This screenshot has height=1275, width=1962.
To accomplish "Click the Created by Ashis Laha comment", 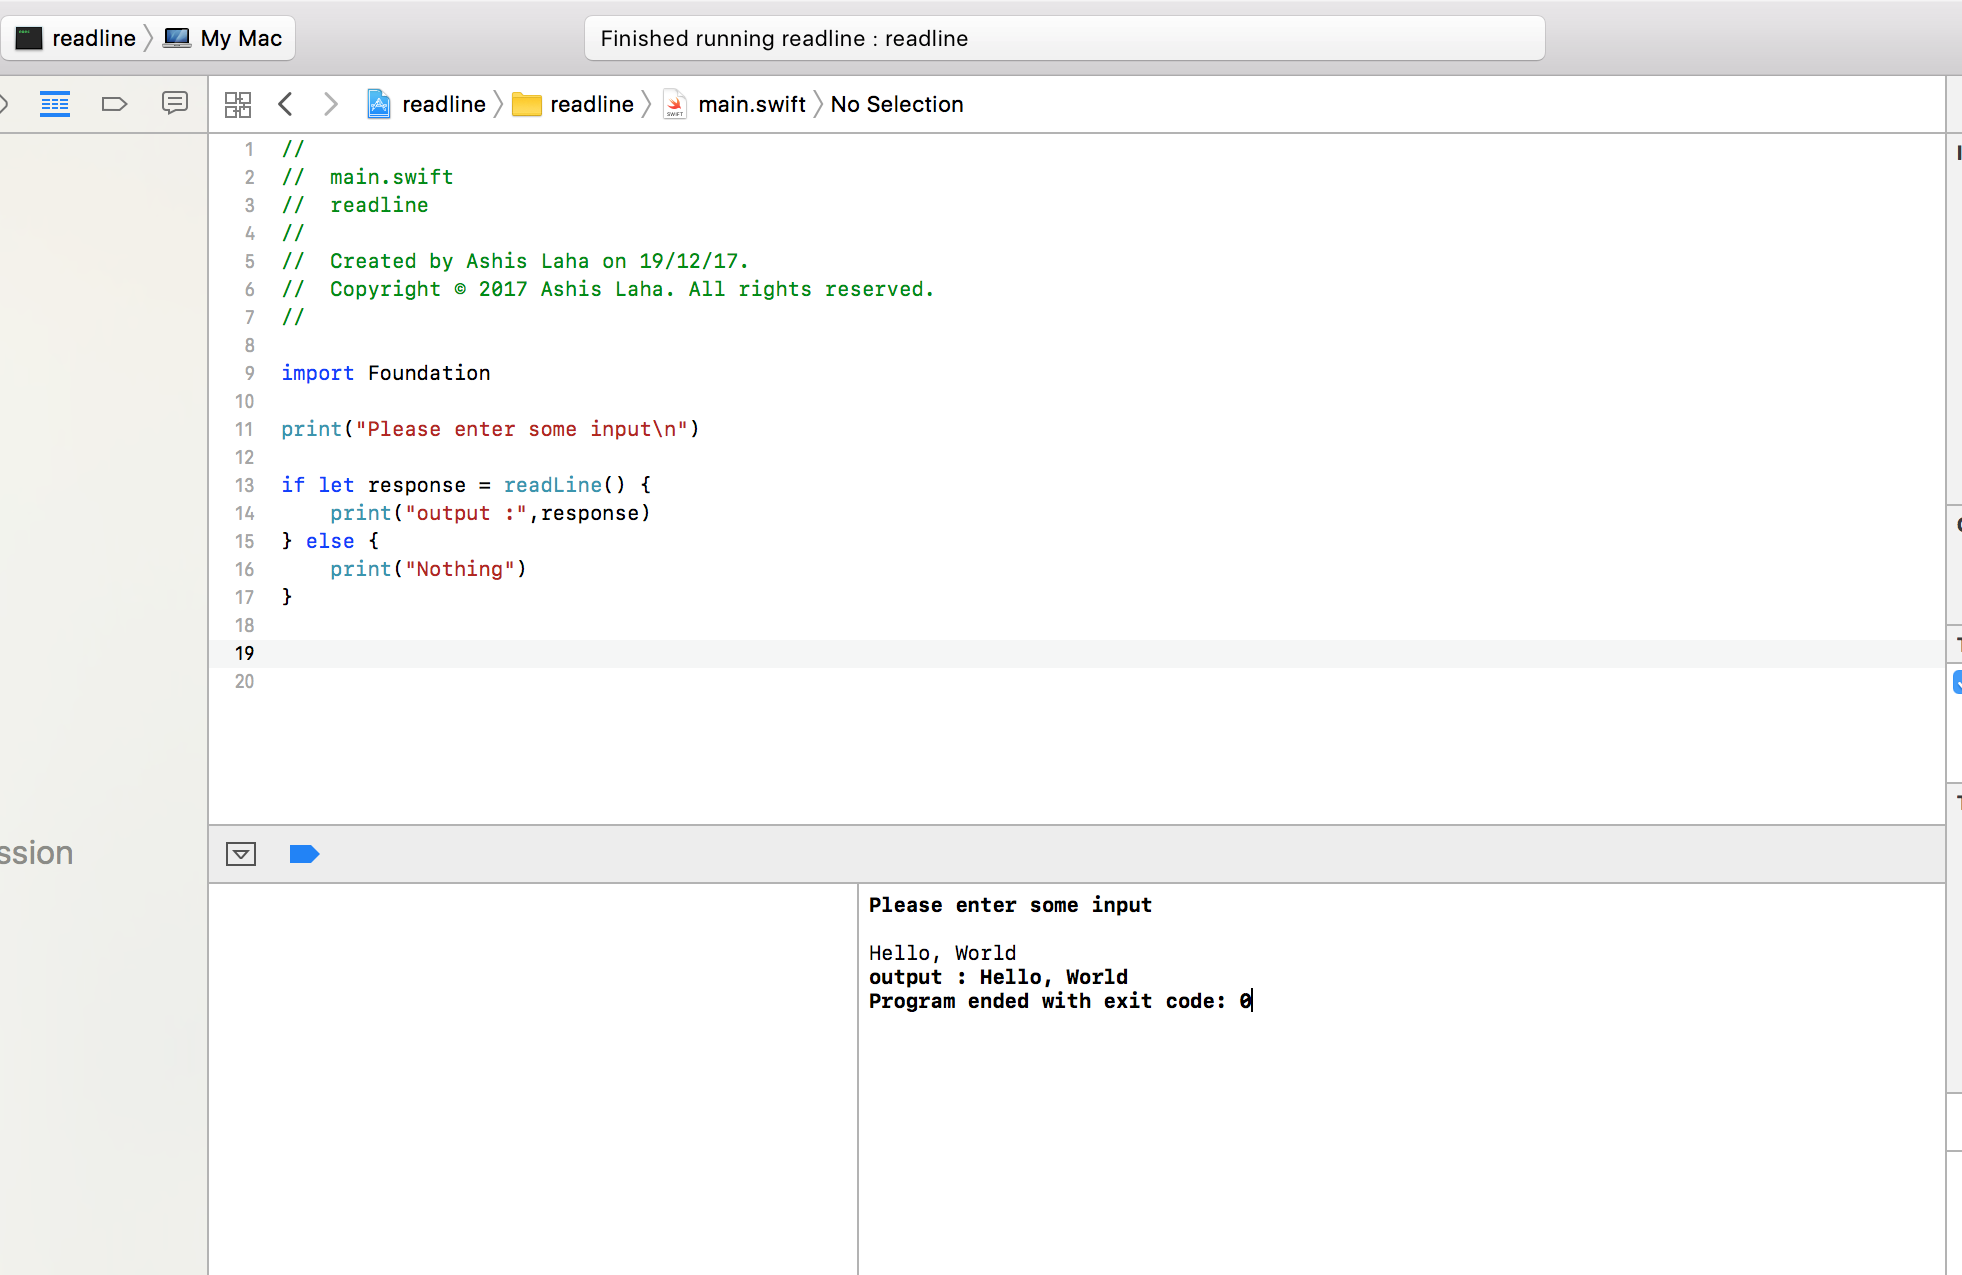I will click(x=515, y=261).
